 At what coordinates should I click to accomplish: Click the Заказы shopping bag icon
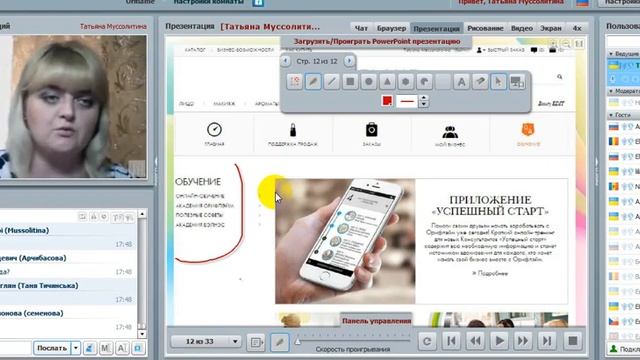(371, 130)
